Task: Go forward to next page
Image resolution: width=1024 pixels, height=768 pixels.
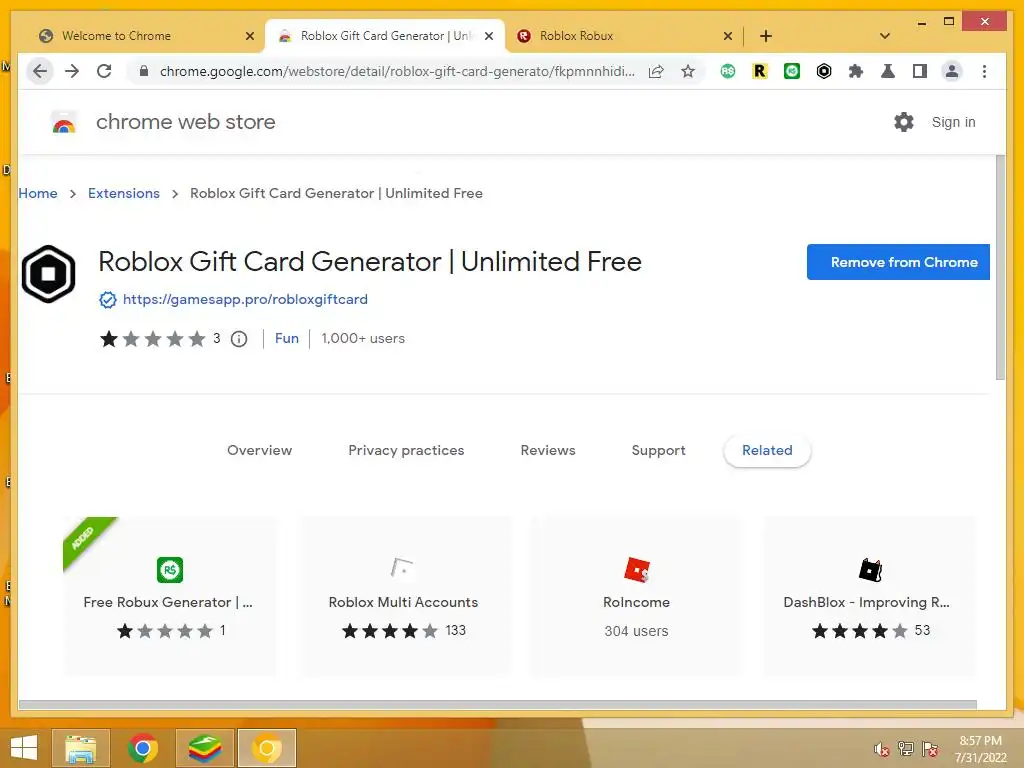Action: coord(72,71)
